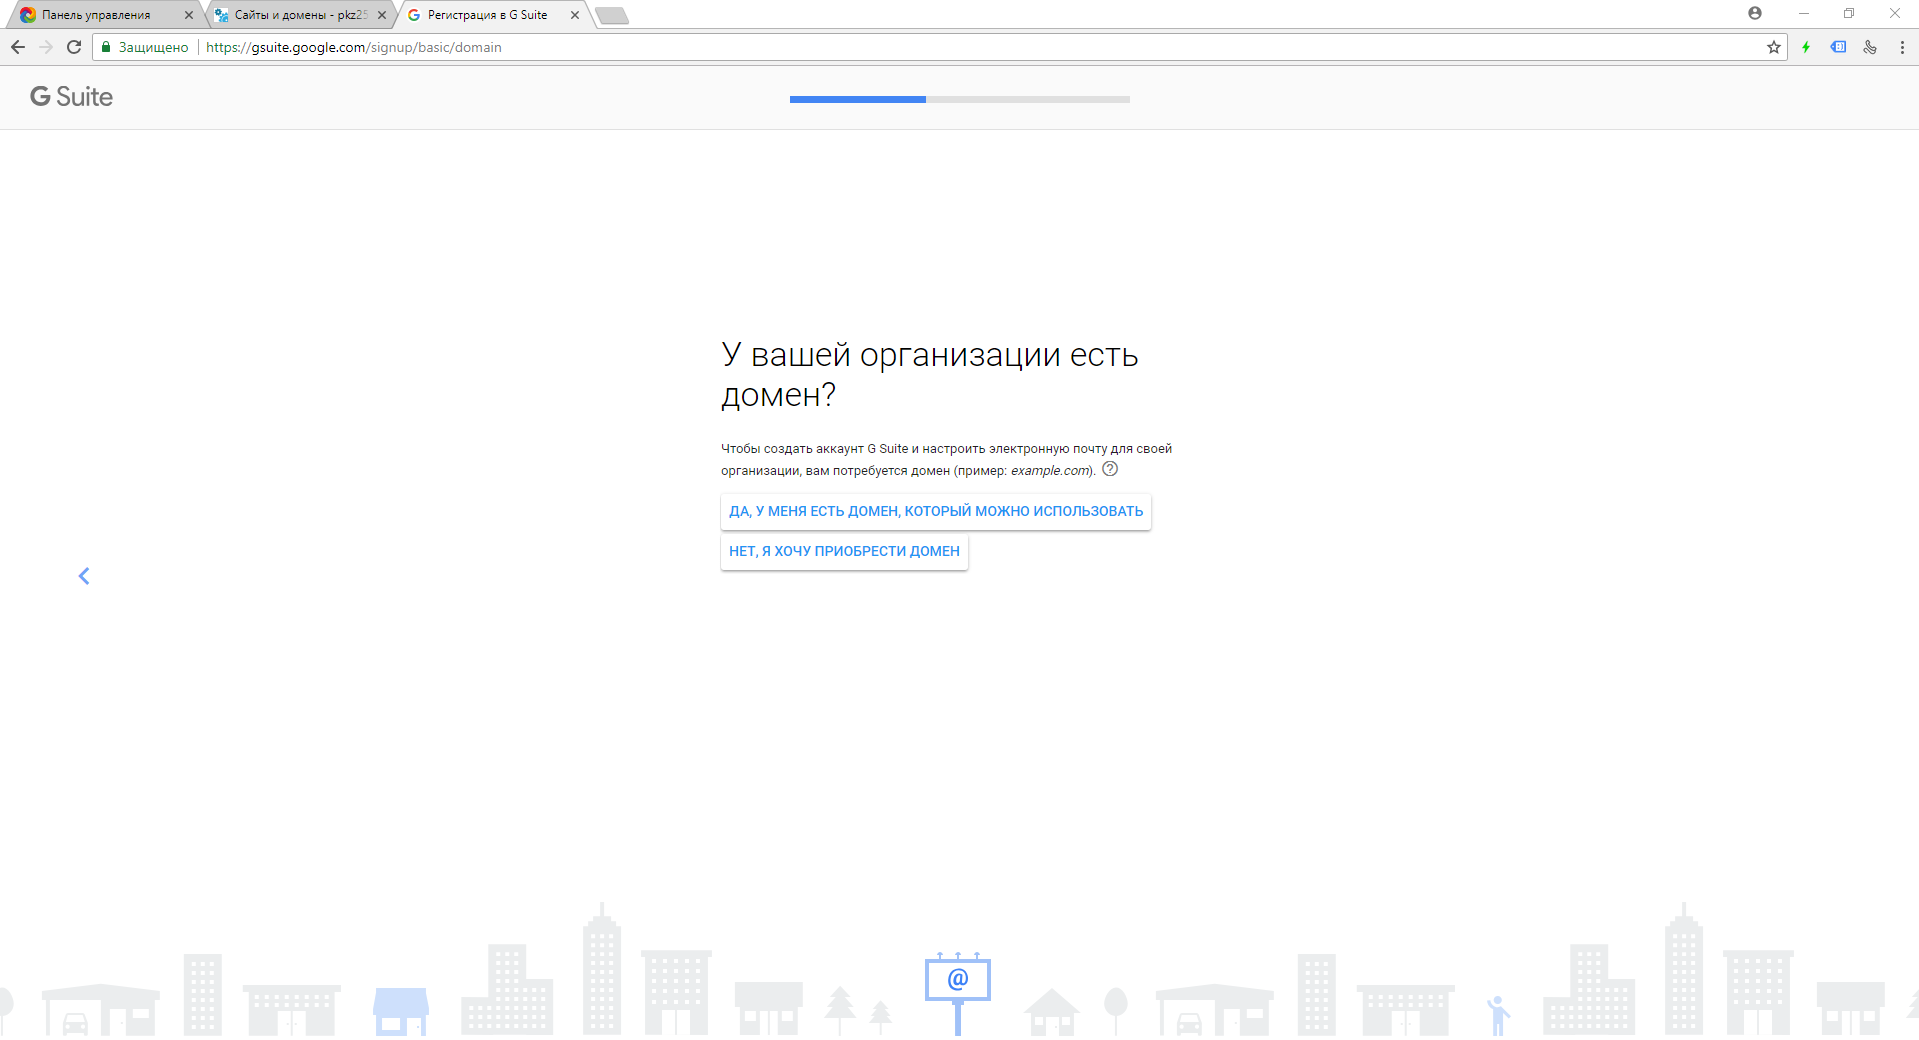This screenshot has height=1040, width=1919.
Task: Reload the current page
Action: (74, 47)
